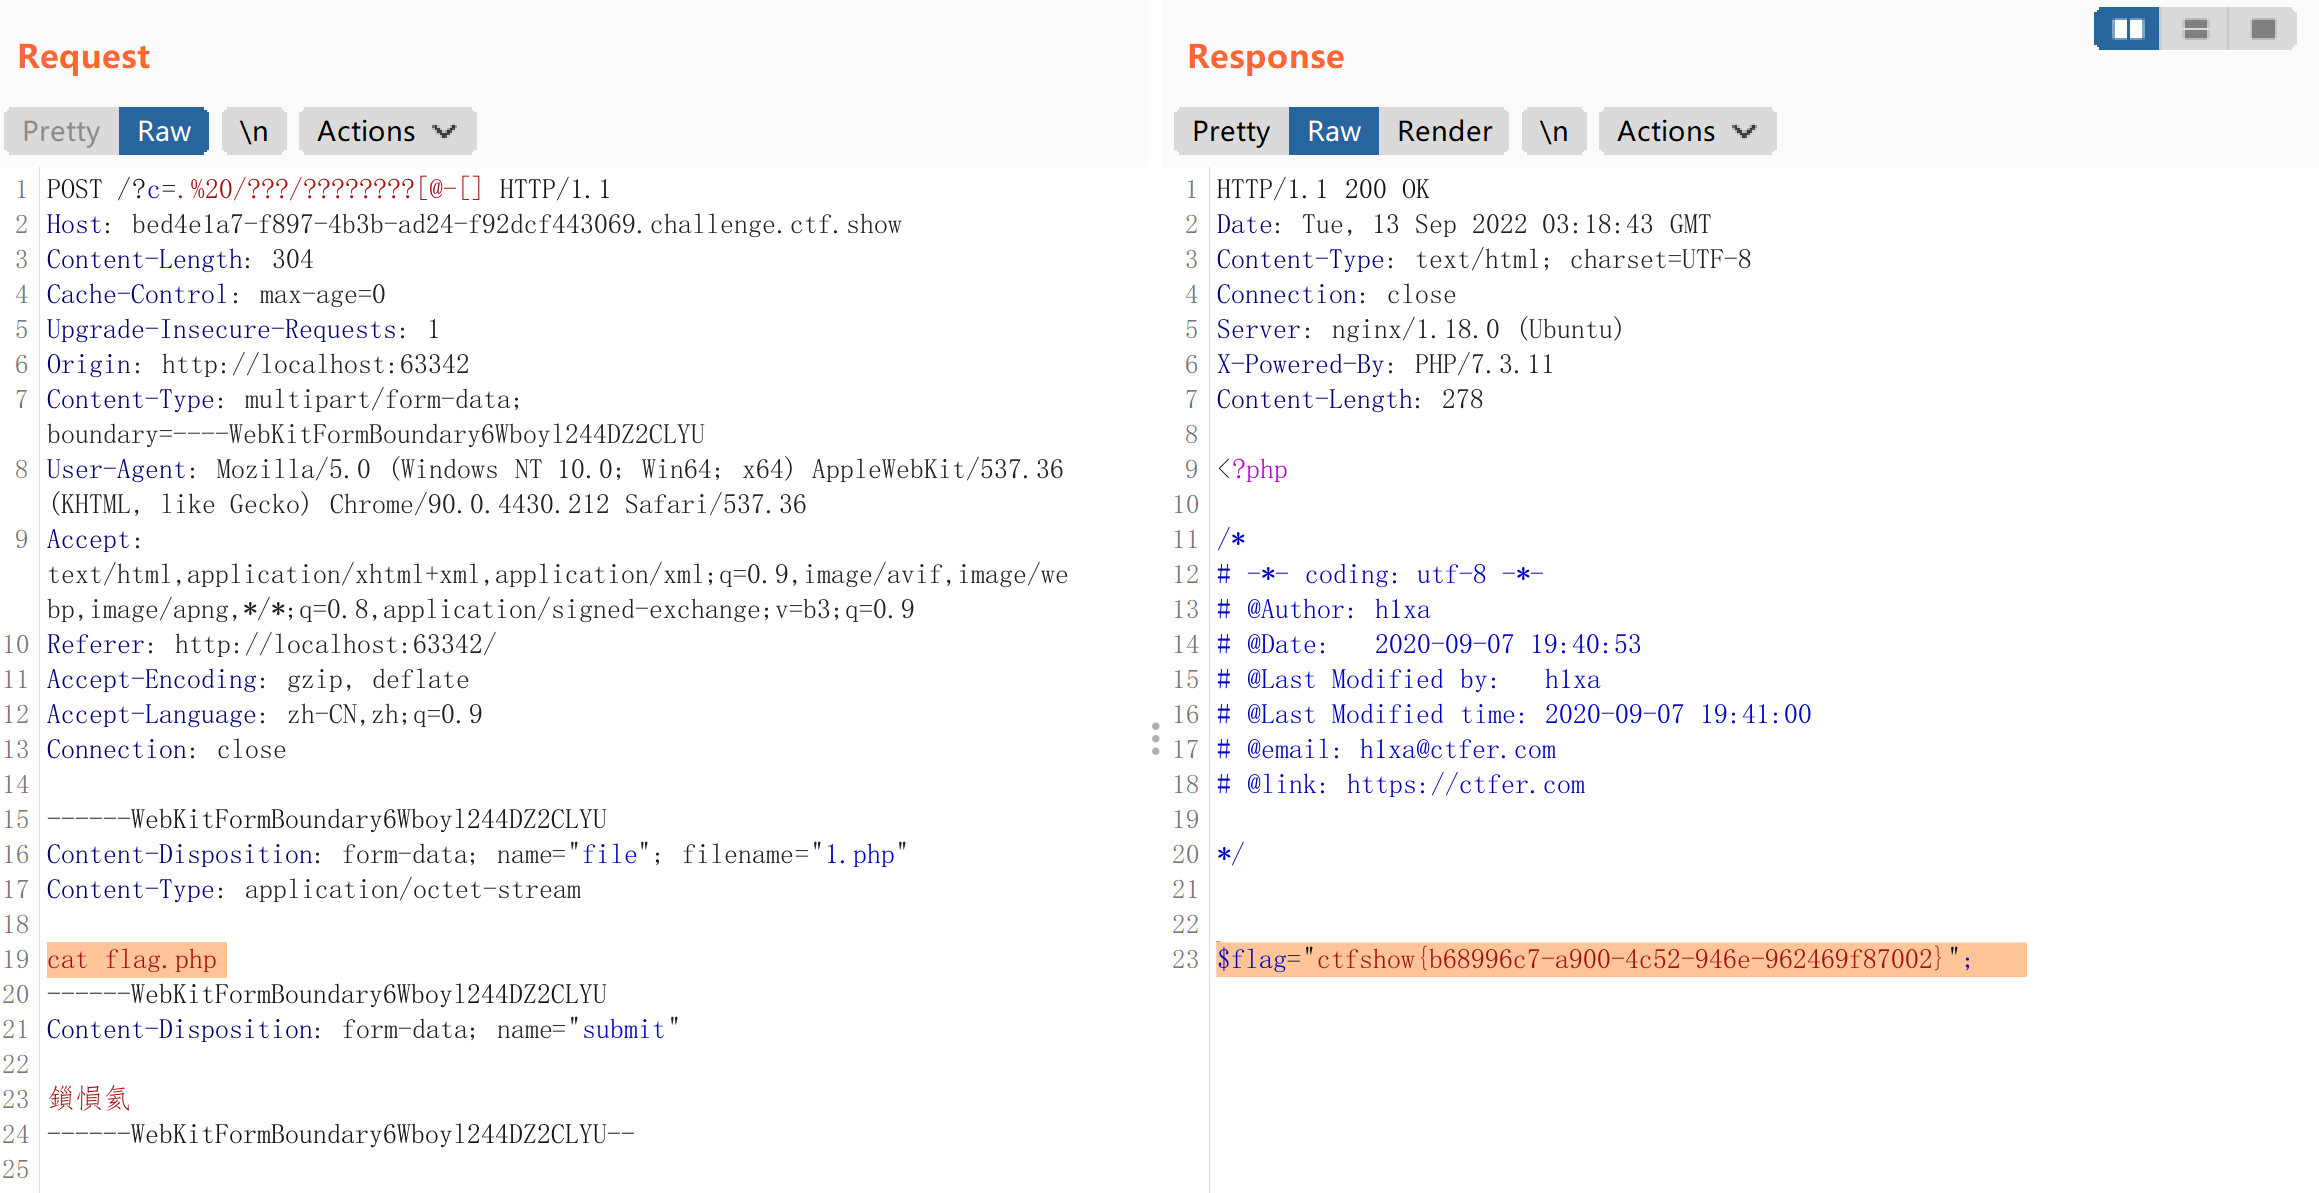The width and height of the screenshot is (2319, 1193).
Task: Toggle response newline display button
Action: click(x=1553, y=131)
